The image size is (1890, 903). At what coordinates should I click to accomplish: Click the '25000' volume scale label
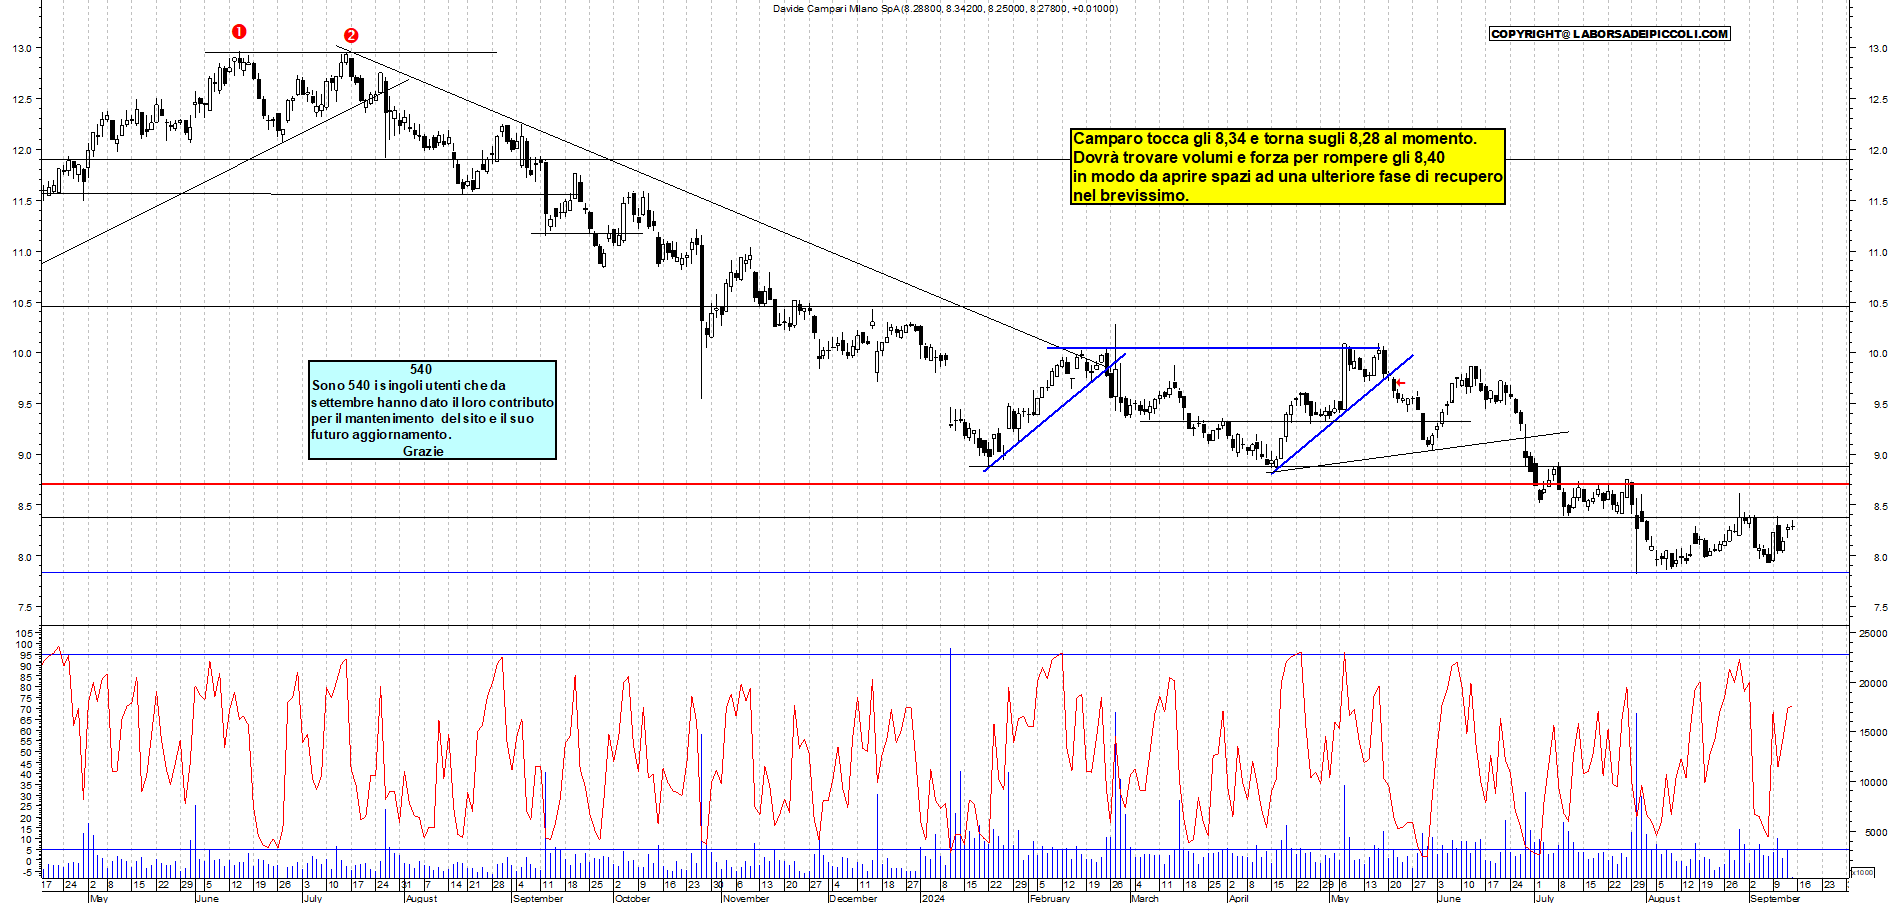(1872, 633)
